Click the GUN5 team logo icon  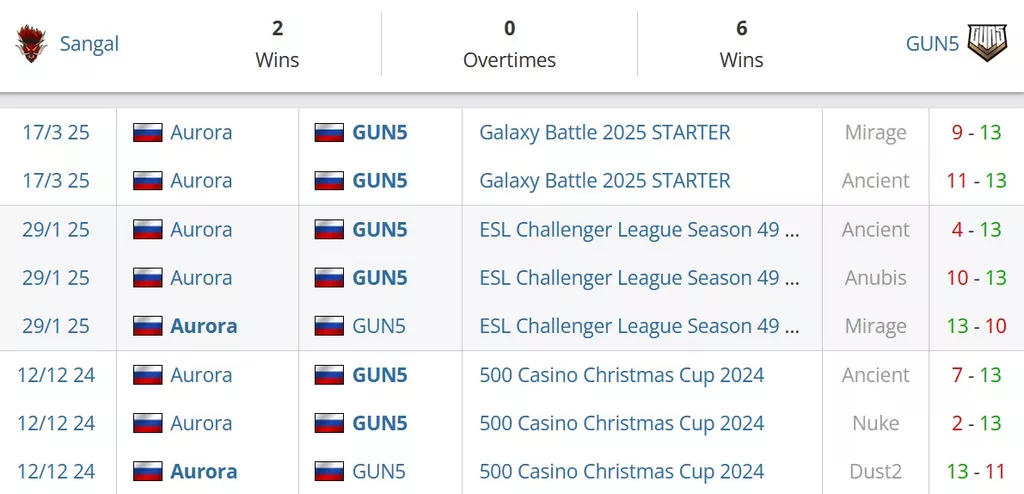[987, 43]
